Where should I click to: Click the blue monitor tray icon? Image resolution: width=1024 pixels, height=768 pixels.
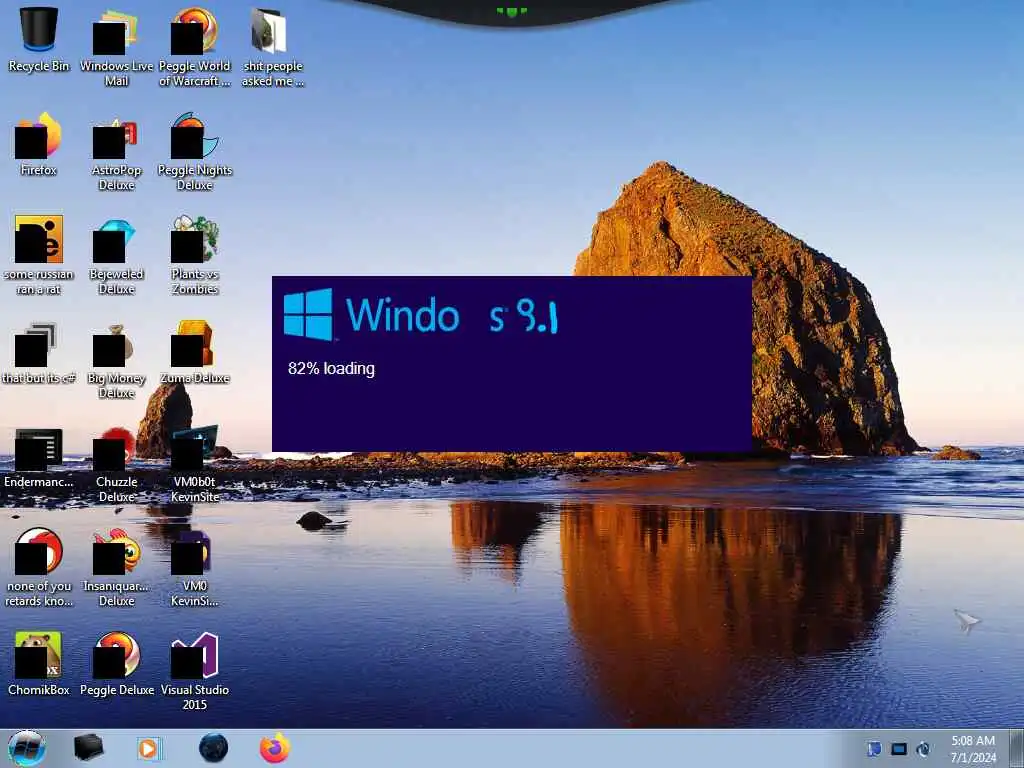click(899, 749)
